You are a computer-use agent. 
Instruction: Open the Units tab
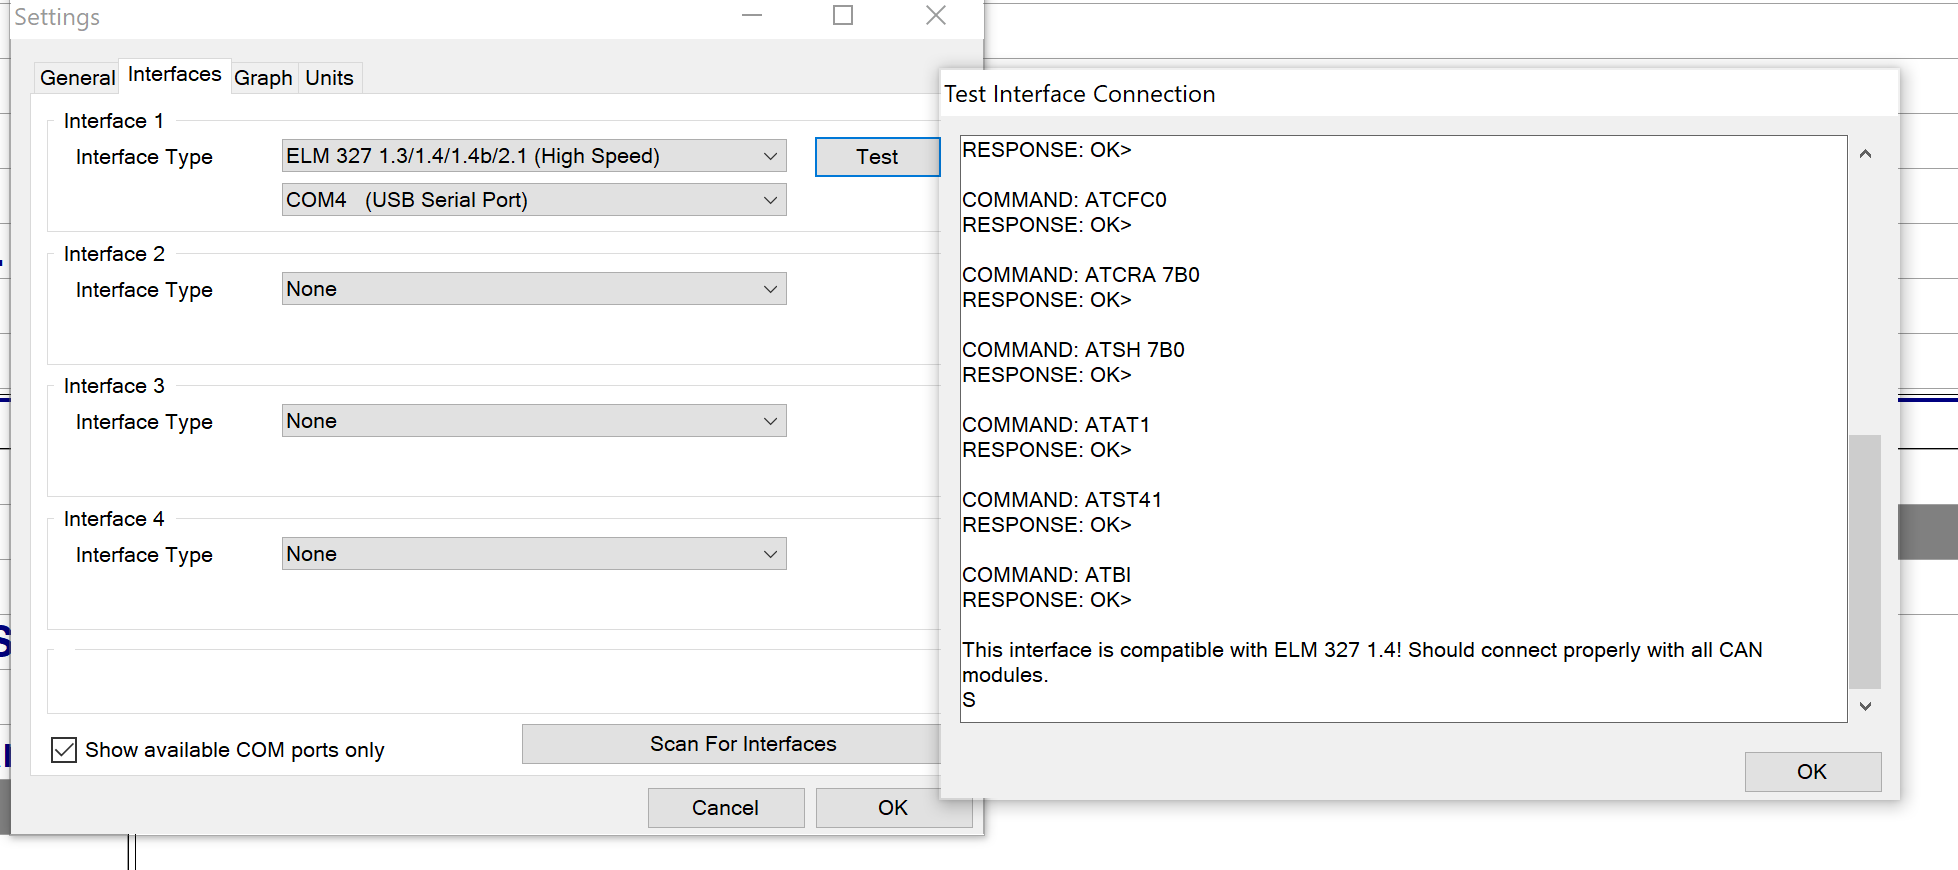[329, 78]
